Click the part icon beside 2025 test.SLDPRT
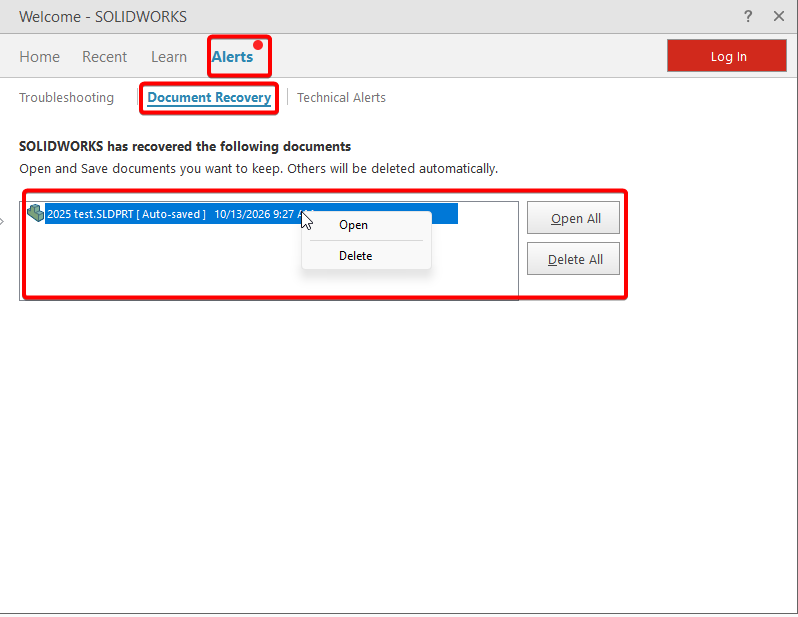Viewport: 798px width, 617px height. [36, 213]
